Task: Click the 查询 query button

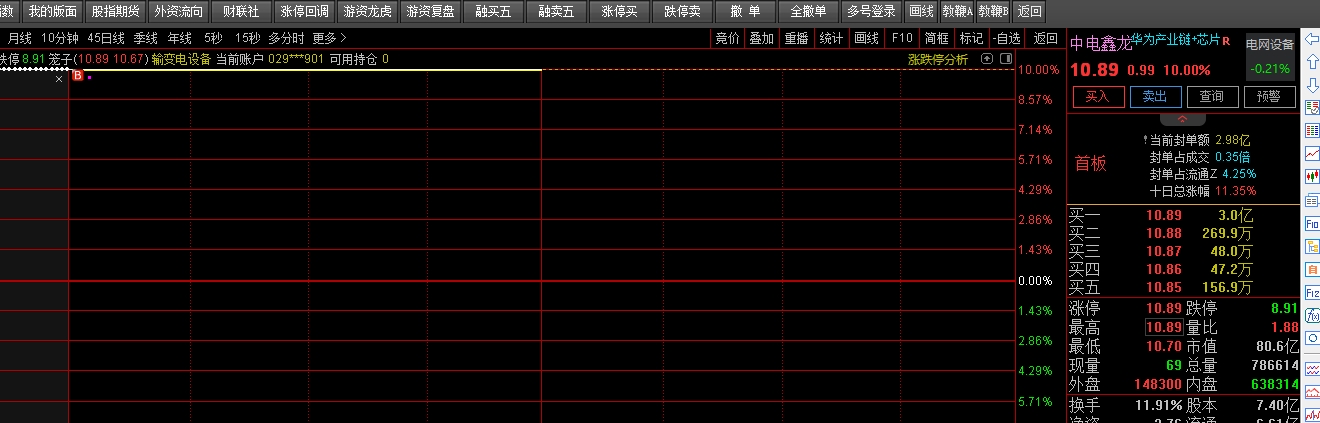Action: (1211, 97)
